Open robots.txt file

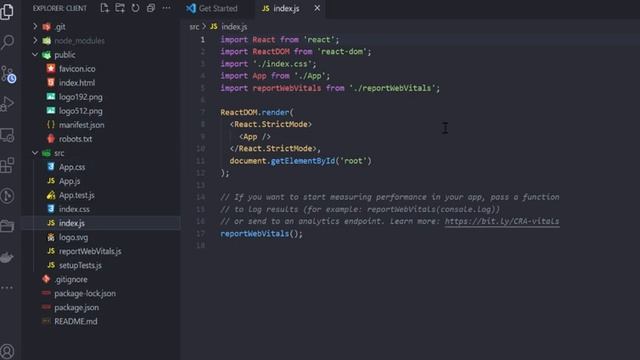[x=75, y=139]
